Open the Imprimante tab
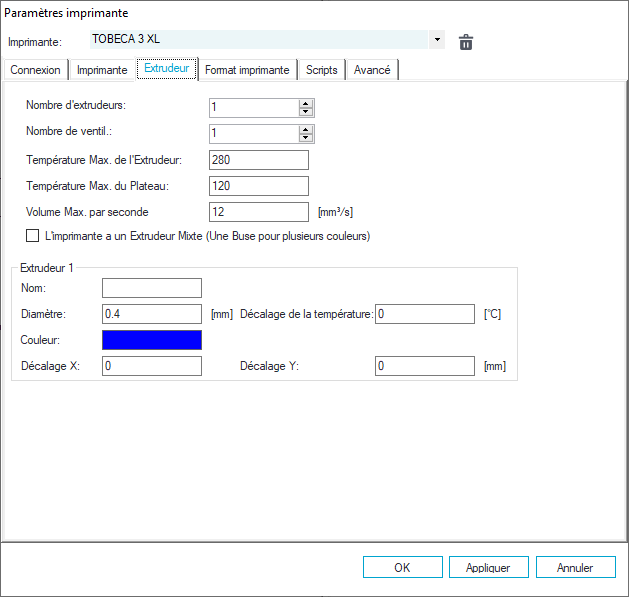The image size is (629, 597). (x=102, y=70)
